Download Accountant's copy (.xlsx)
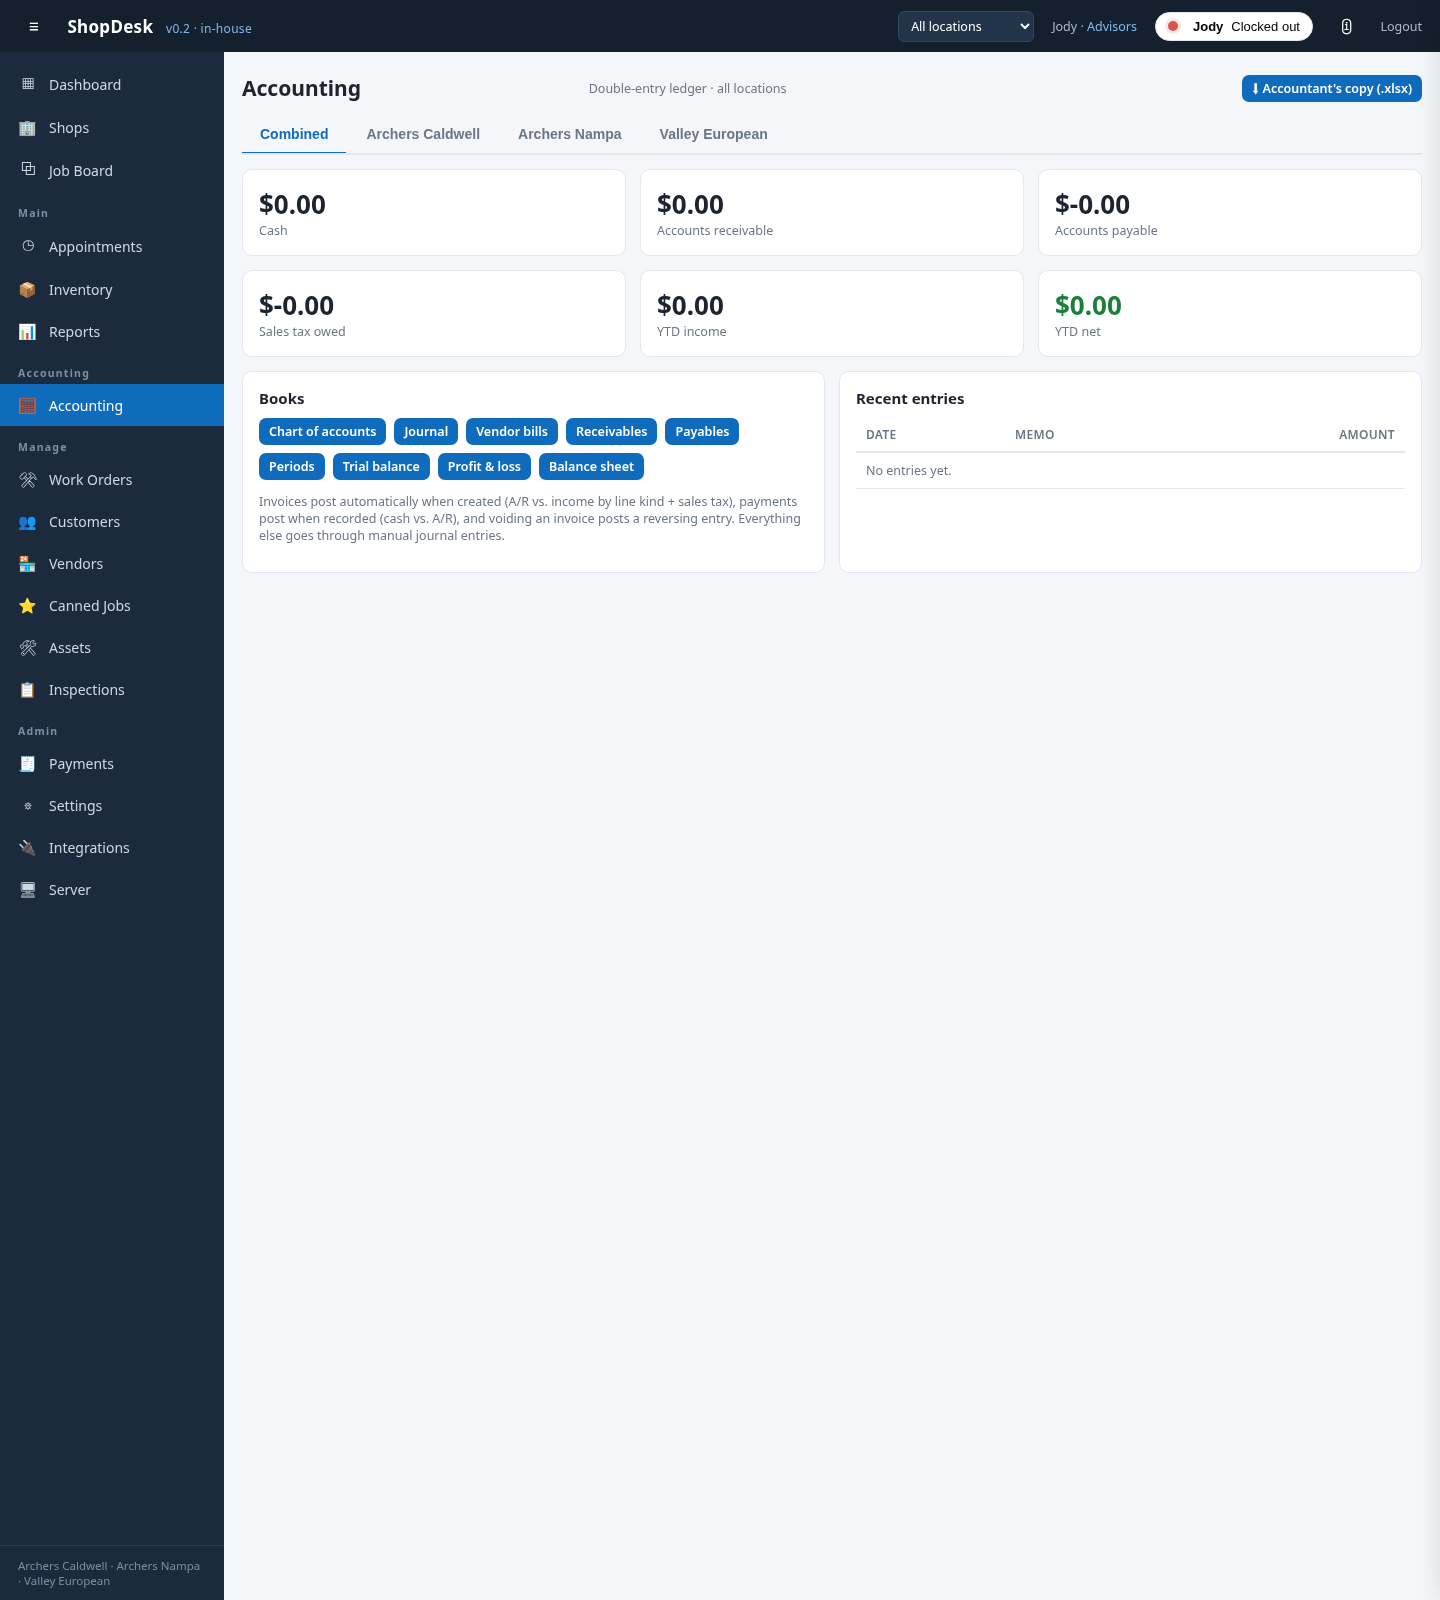The height and width of the screenshot is (1600, 1440). 1332,89
